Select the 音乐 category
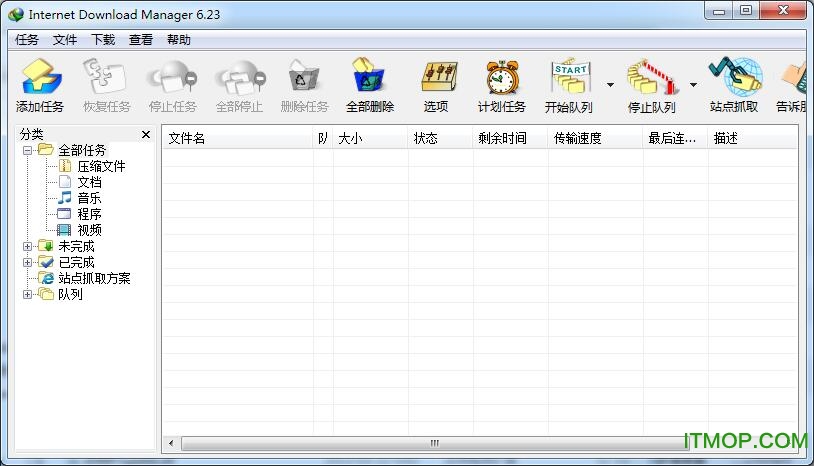The image size is (814, 466). click(x=89, y=198)
